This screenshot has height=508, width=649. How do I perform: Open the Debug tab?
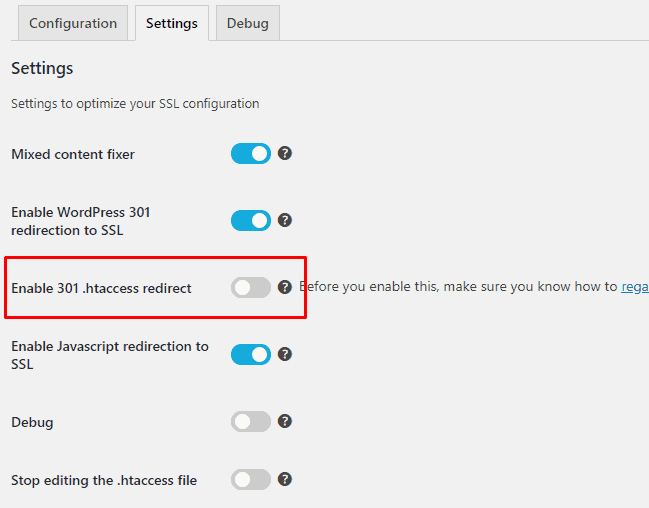tap(248, 23)
